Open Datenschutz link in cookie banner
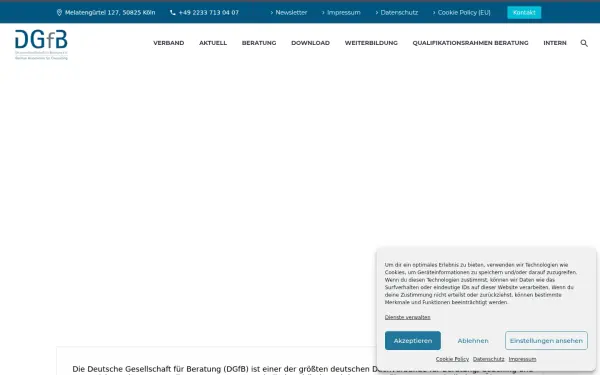Screen dimensions: 600x375 (x=489, y=359)
